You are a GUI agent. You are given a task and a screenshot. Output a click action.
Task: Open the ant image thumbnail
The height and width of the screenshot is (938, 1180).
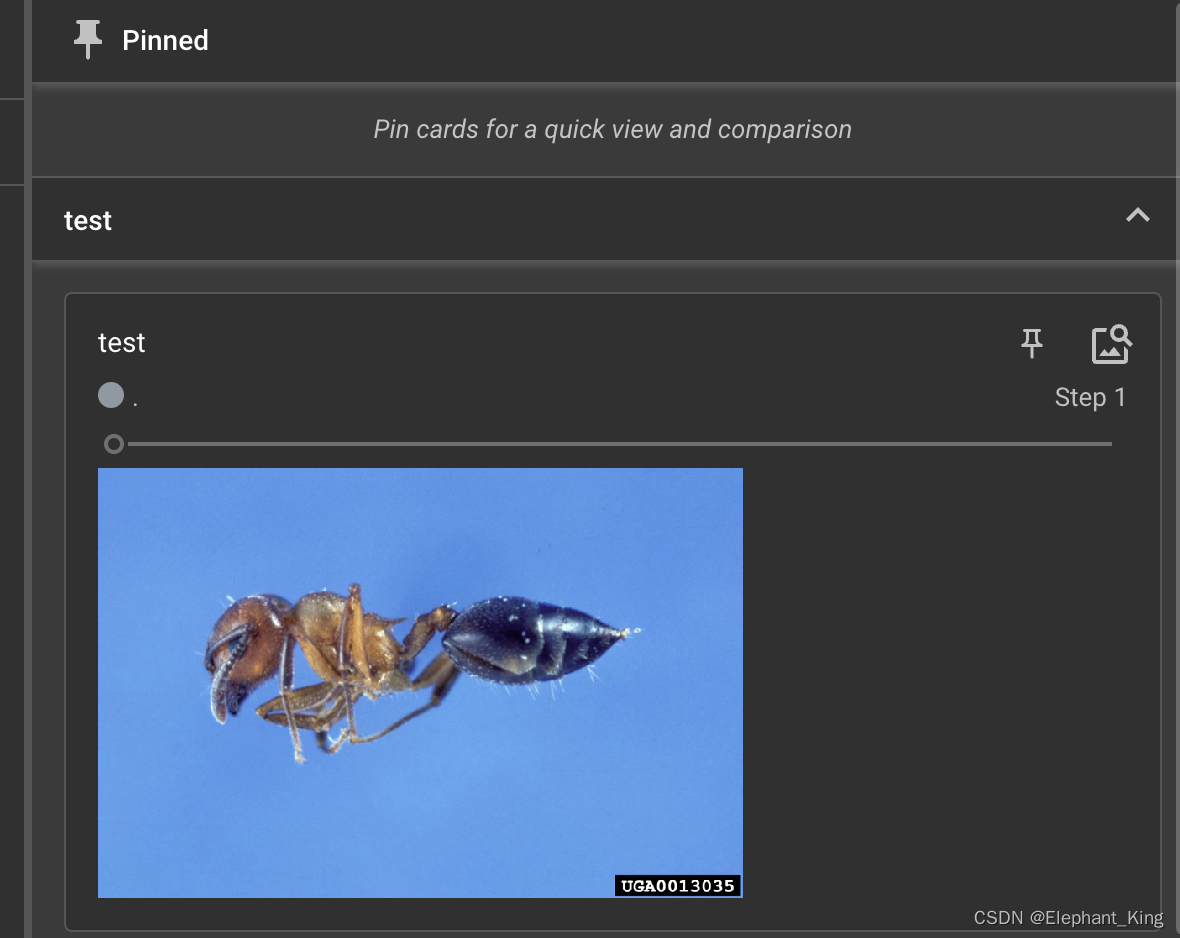(420, 682)
